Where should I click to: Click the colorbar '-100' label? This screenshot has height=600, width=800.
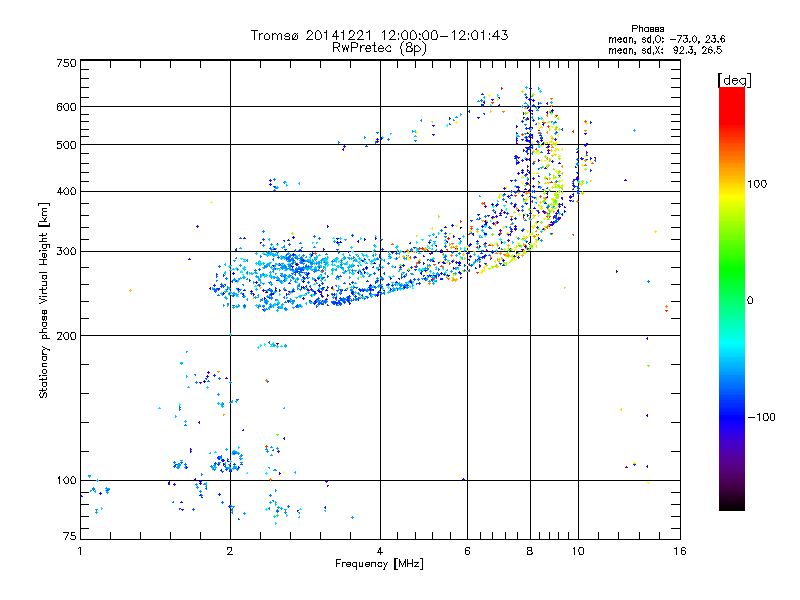click(761, 417)
